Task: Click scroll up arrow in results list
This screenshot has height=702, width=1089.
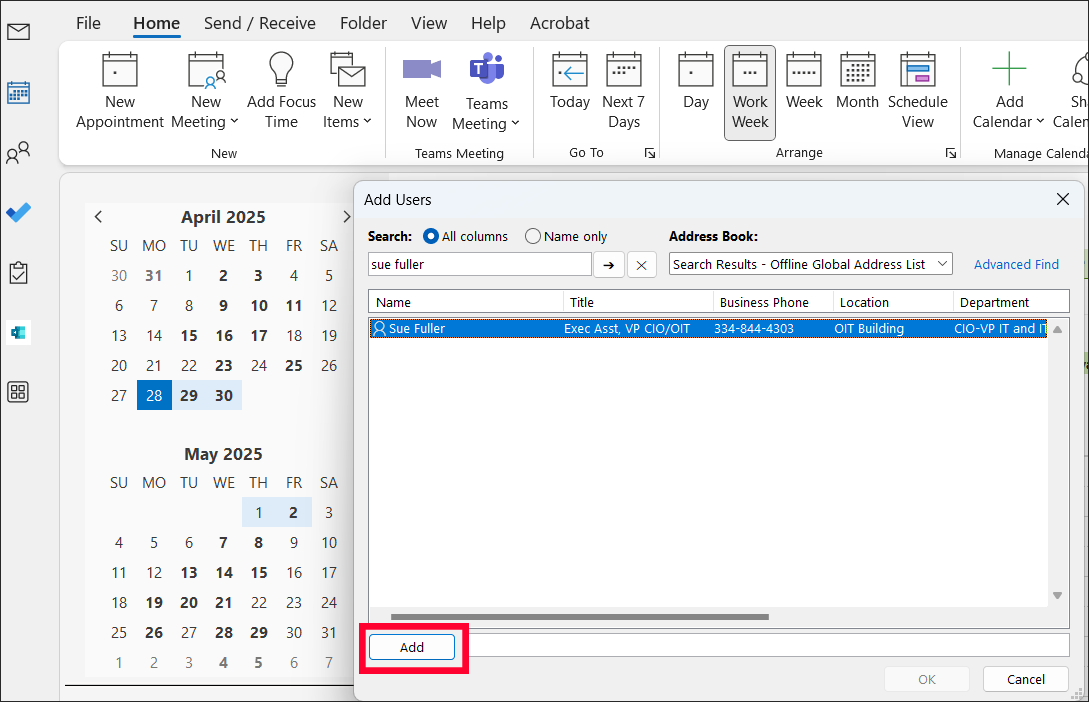Action: (1057, 330)
